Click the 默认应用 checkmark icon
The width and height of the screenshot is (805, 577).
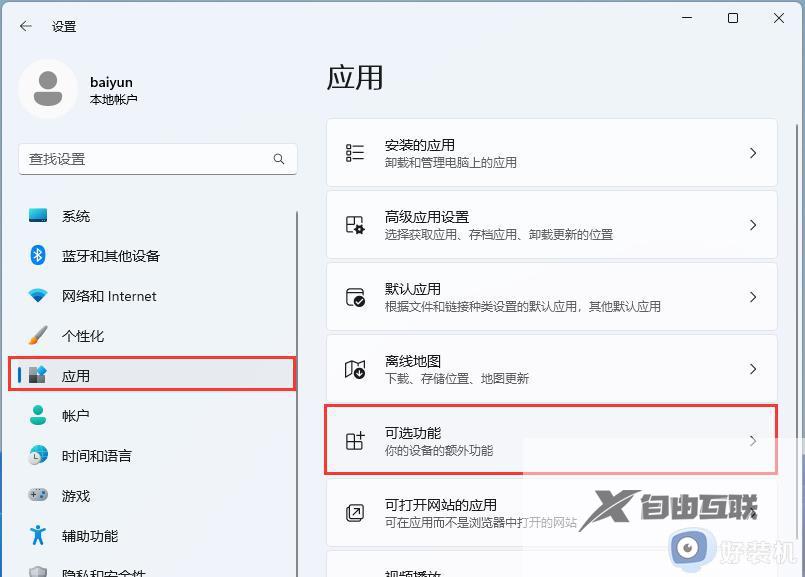[355, 296]
